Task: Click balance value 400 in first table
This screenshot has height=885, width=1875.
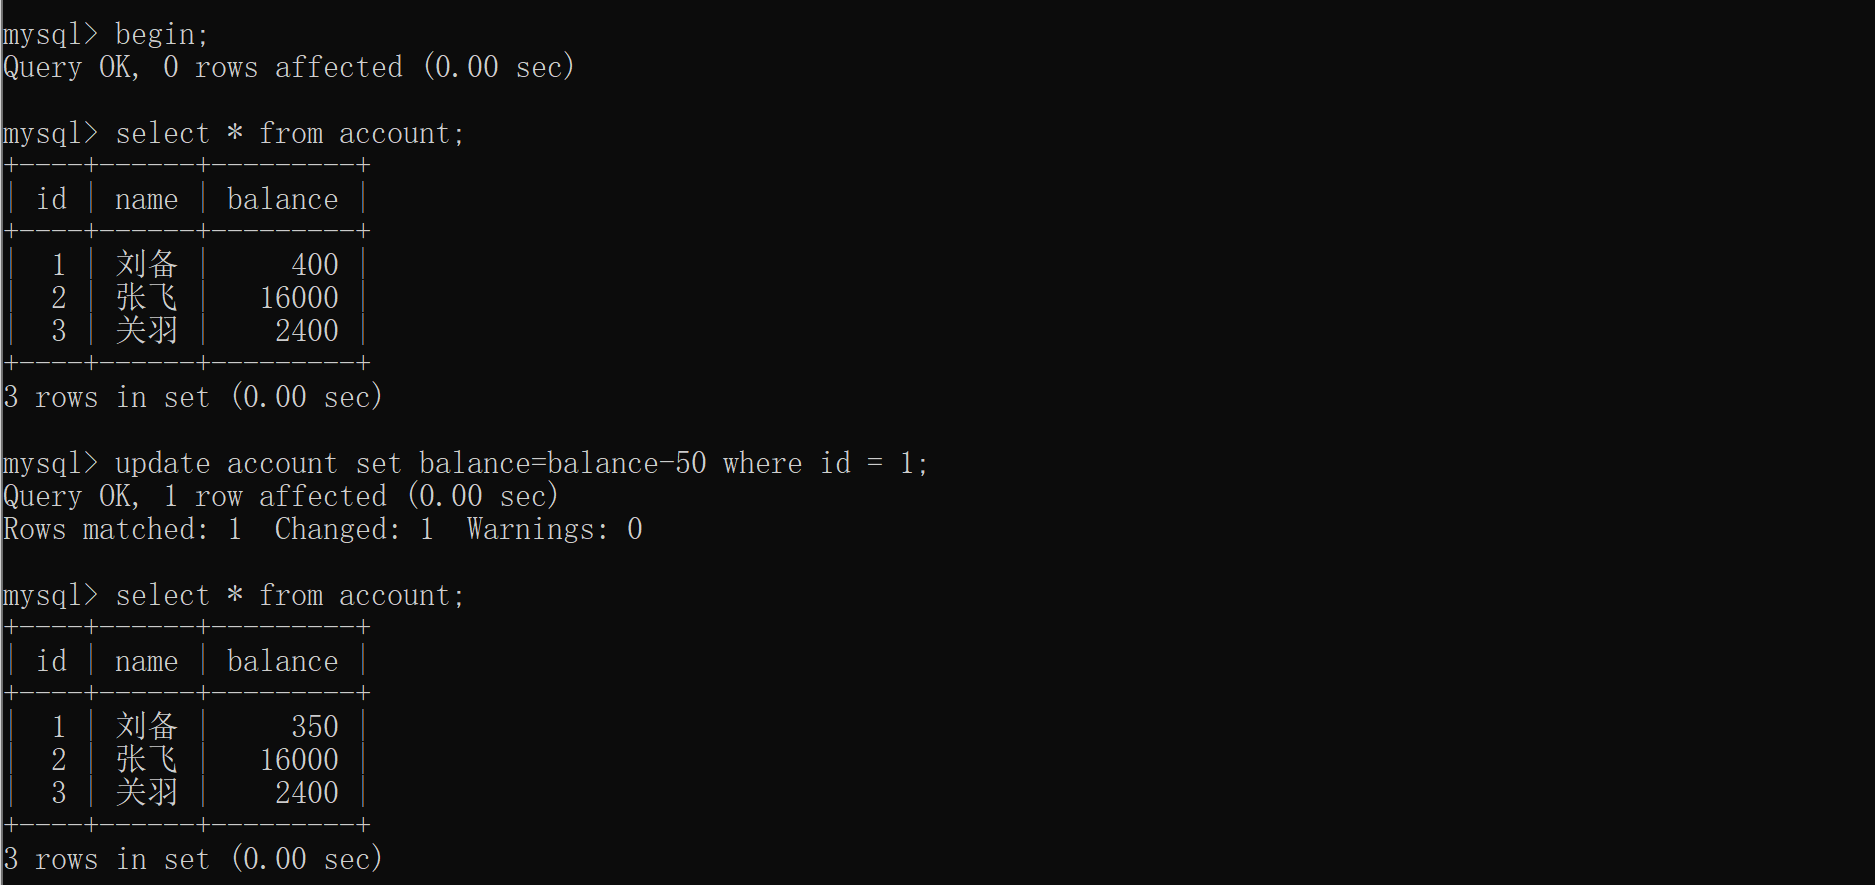Action: point(315,265)
